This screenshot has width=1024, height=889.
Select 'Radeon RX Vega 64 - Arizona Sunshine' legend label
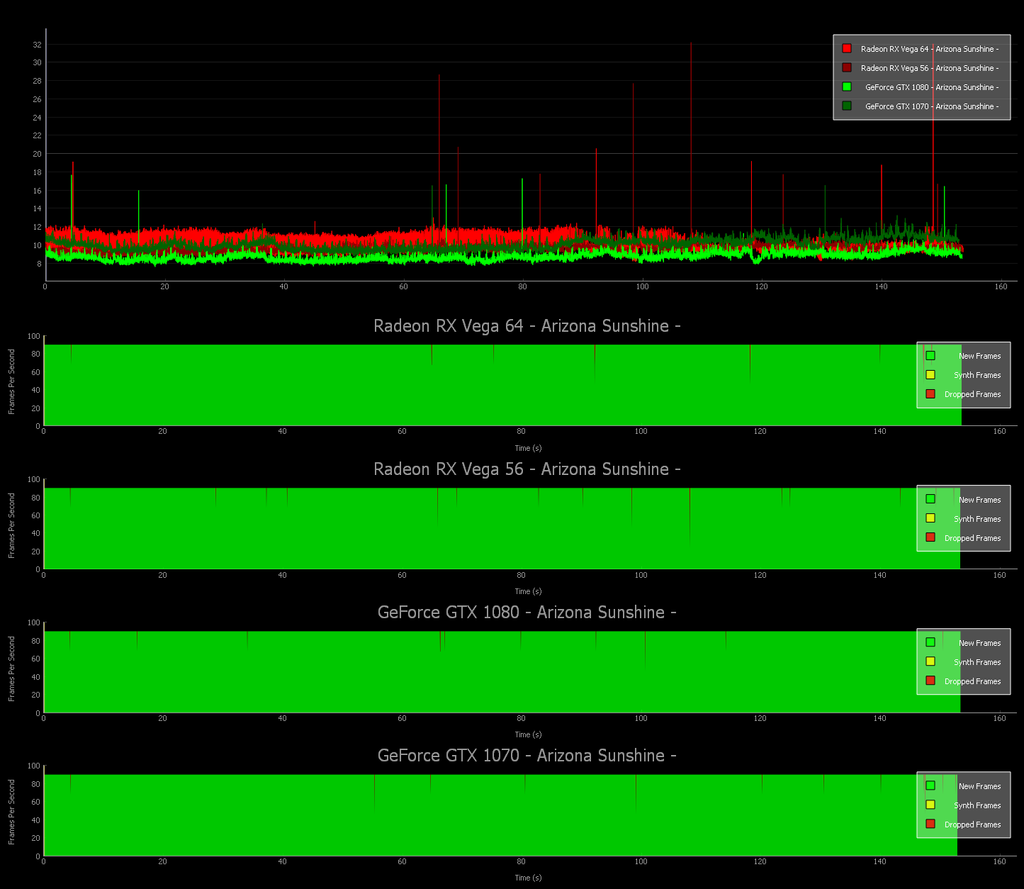929,49
